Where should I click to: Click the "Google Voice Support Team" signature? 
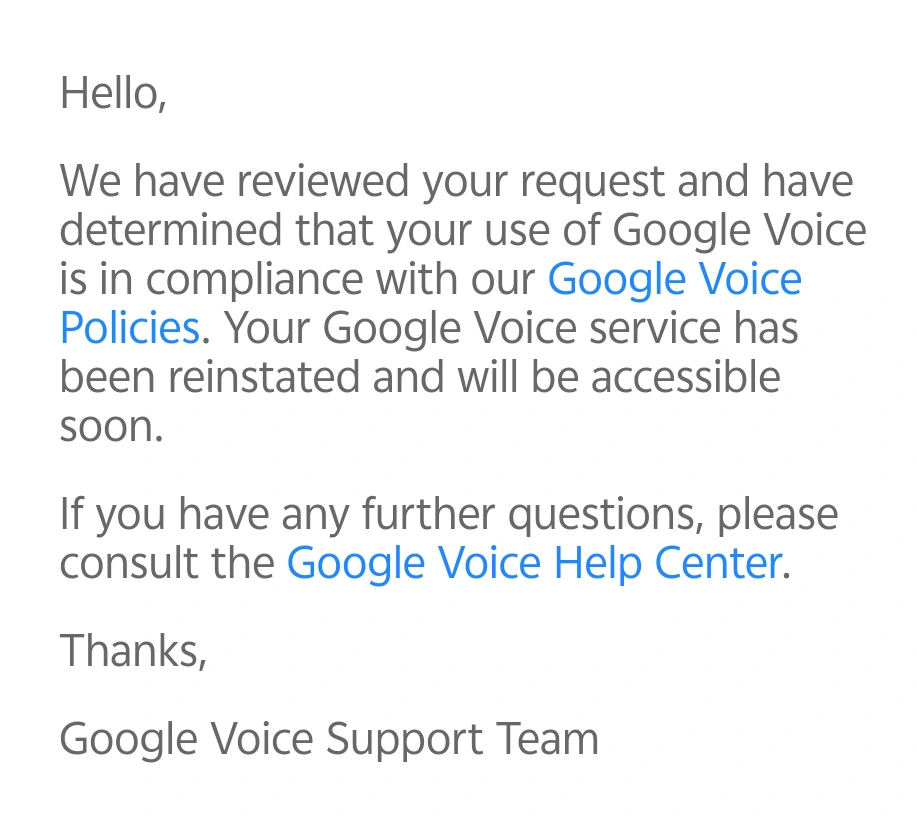pos(329,740)
